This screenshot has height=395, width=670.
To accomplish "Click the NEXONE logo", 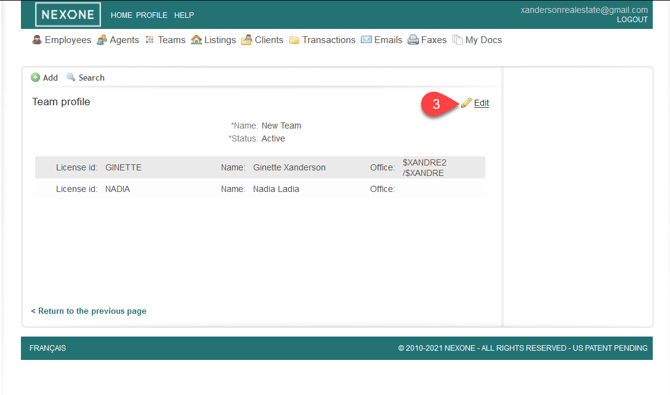I will [68, 15].
